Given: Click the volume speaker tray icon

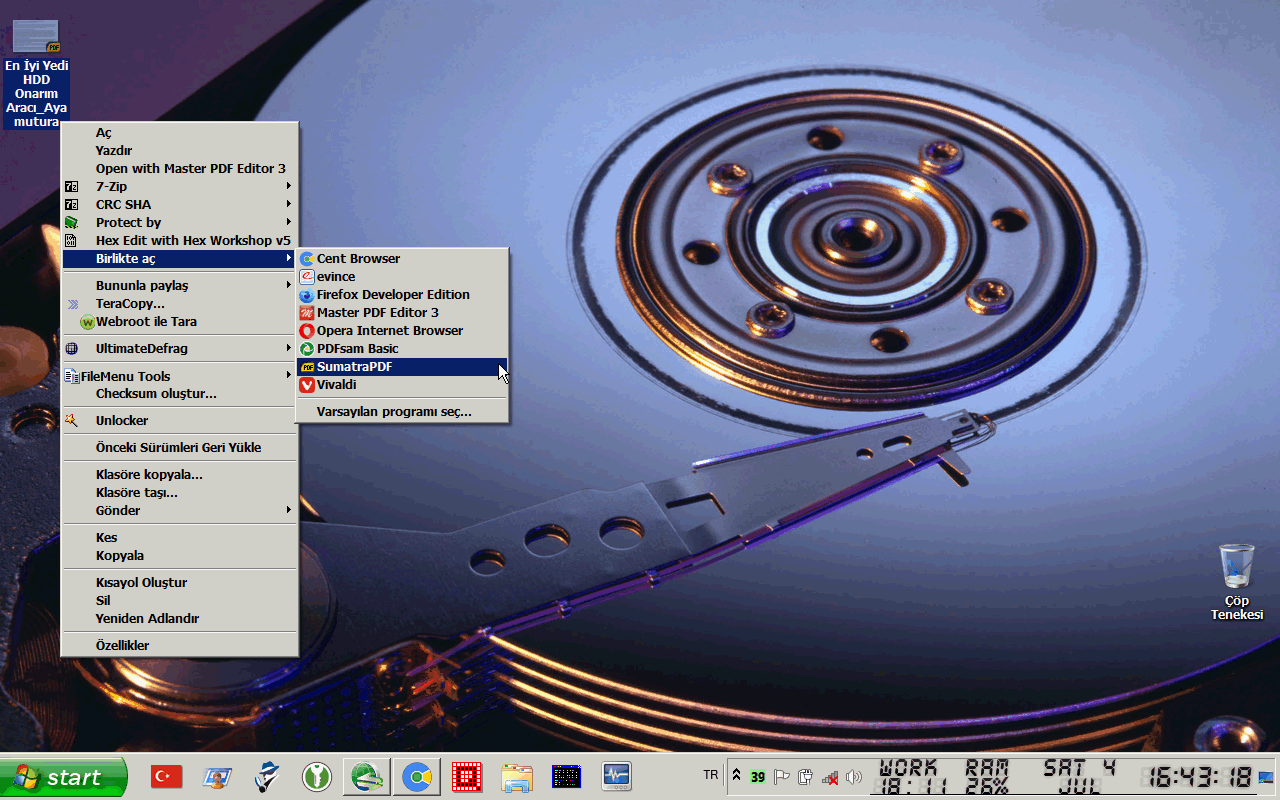Looking at the screenshot, I should pyautogui.click(x=853, y=777).
